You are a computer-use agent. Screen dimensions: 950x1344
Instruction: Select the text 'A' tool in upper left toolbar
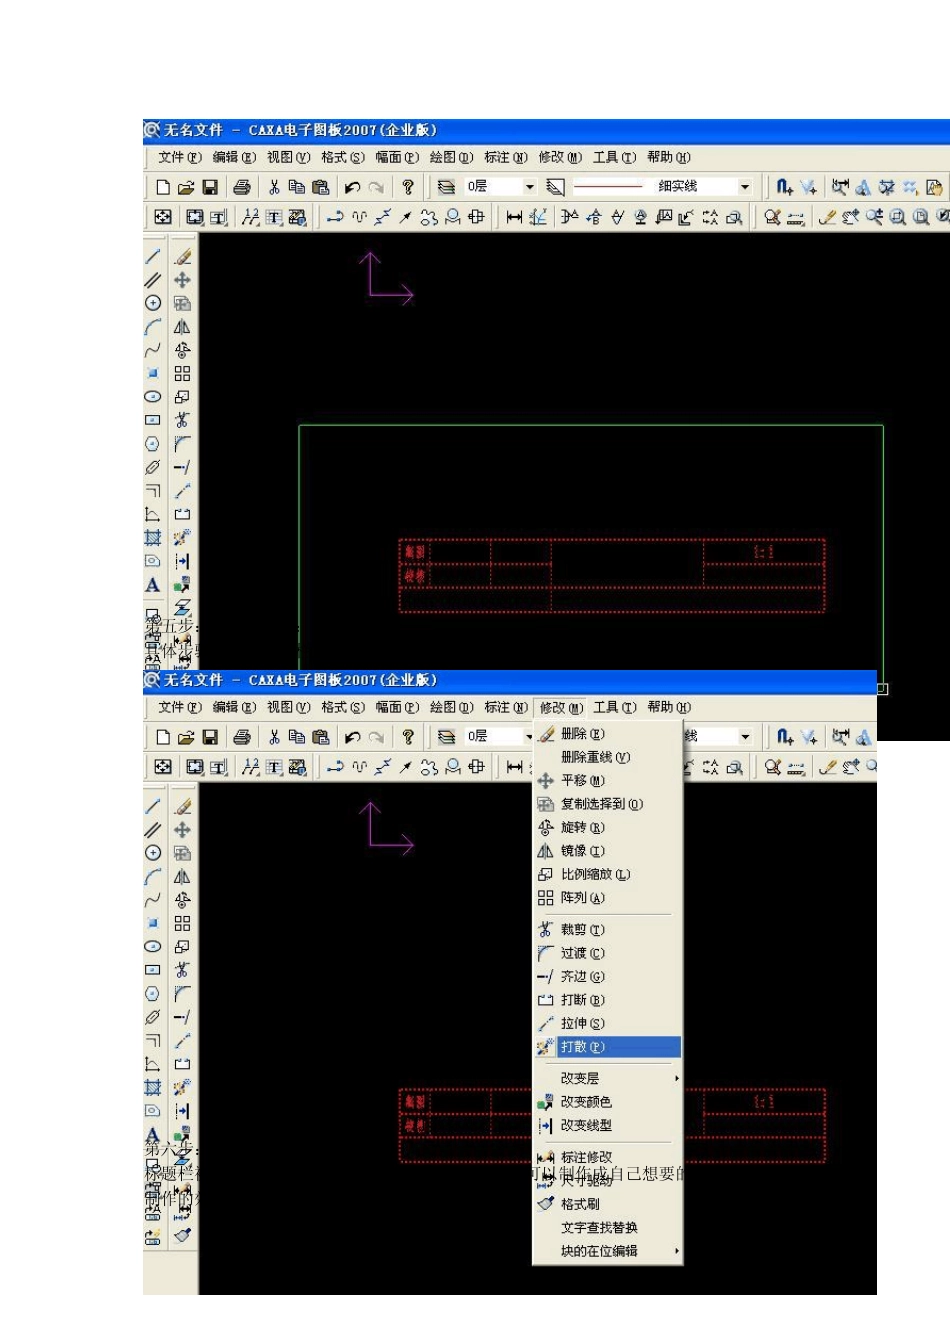pos(153,585)
